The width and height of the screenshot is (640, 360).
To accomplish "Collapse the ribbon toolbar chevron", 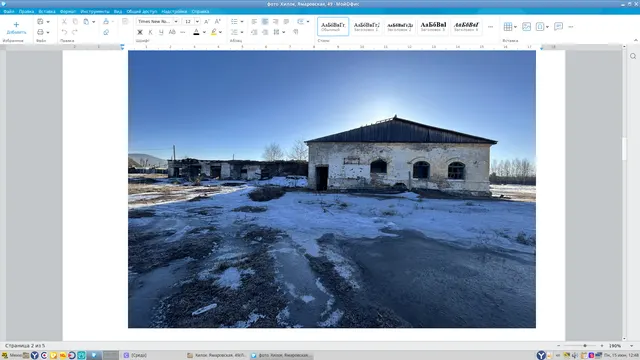I will tap(636, 40).
